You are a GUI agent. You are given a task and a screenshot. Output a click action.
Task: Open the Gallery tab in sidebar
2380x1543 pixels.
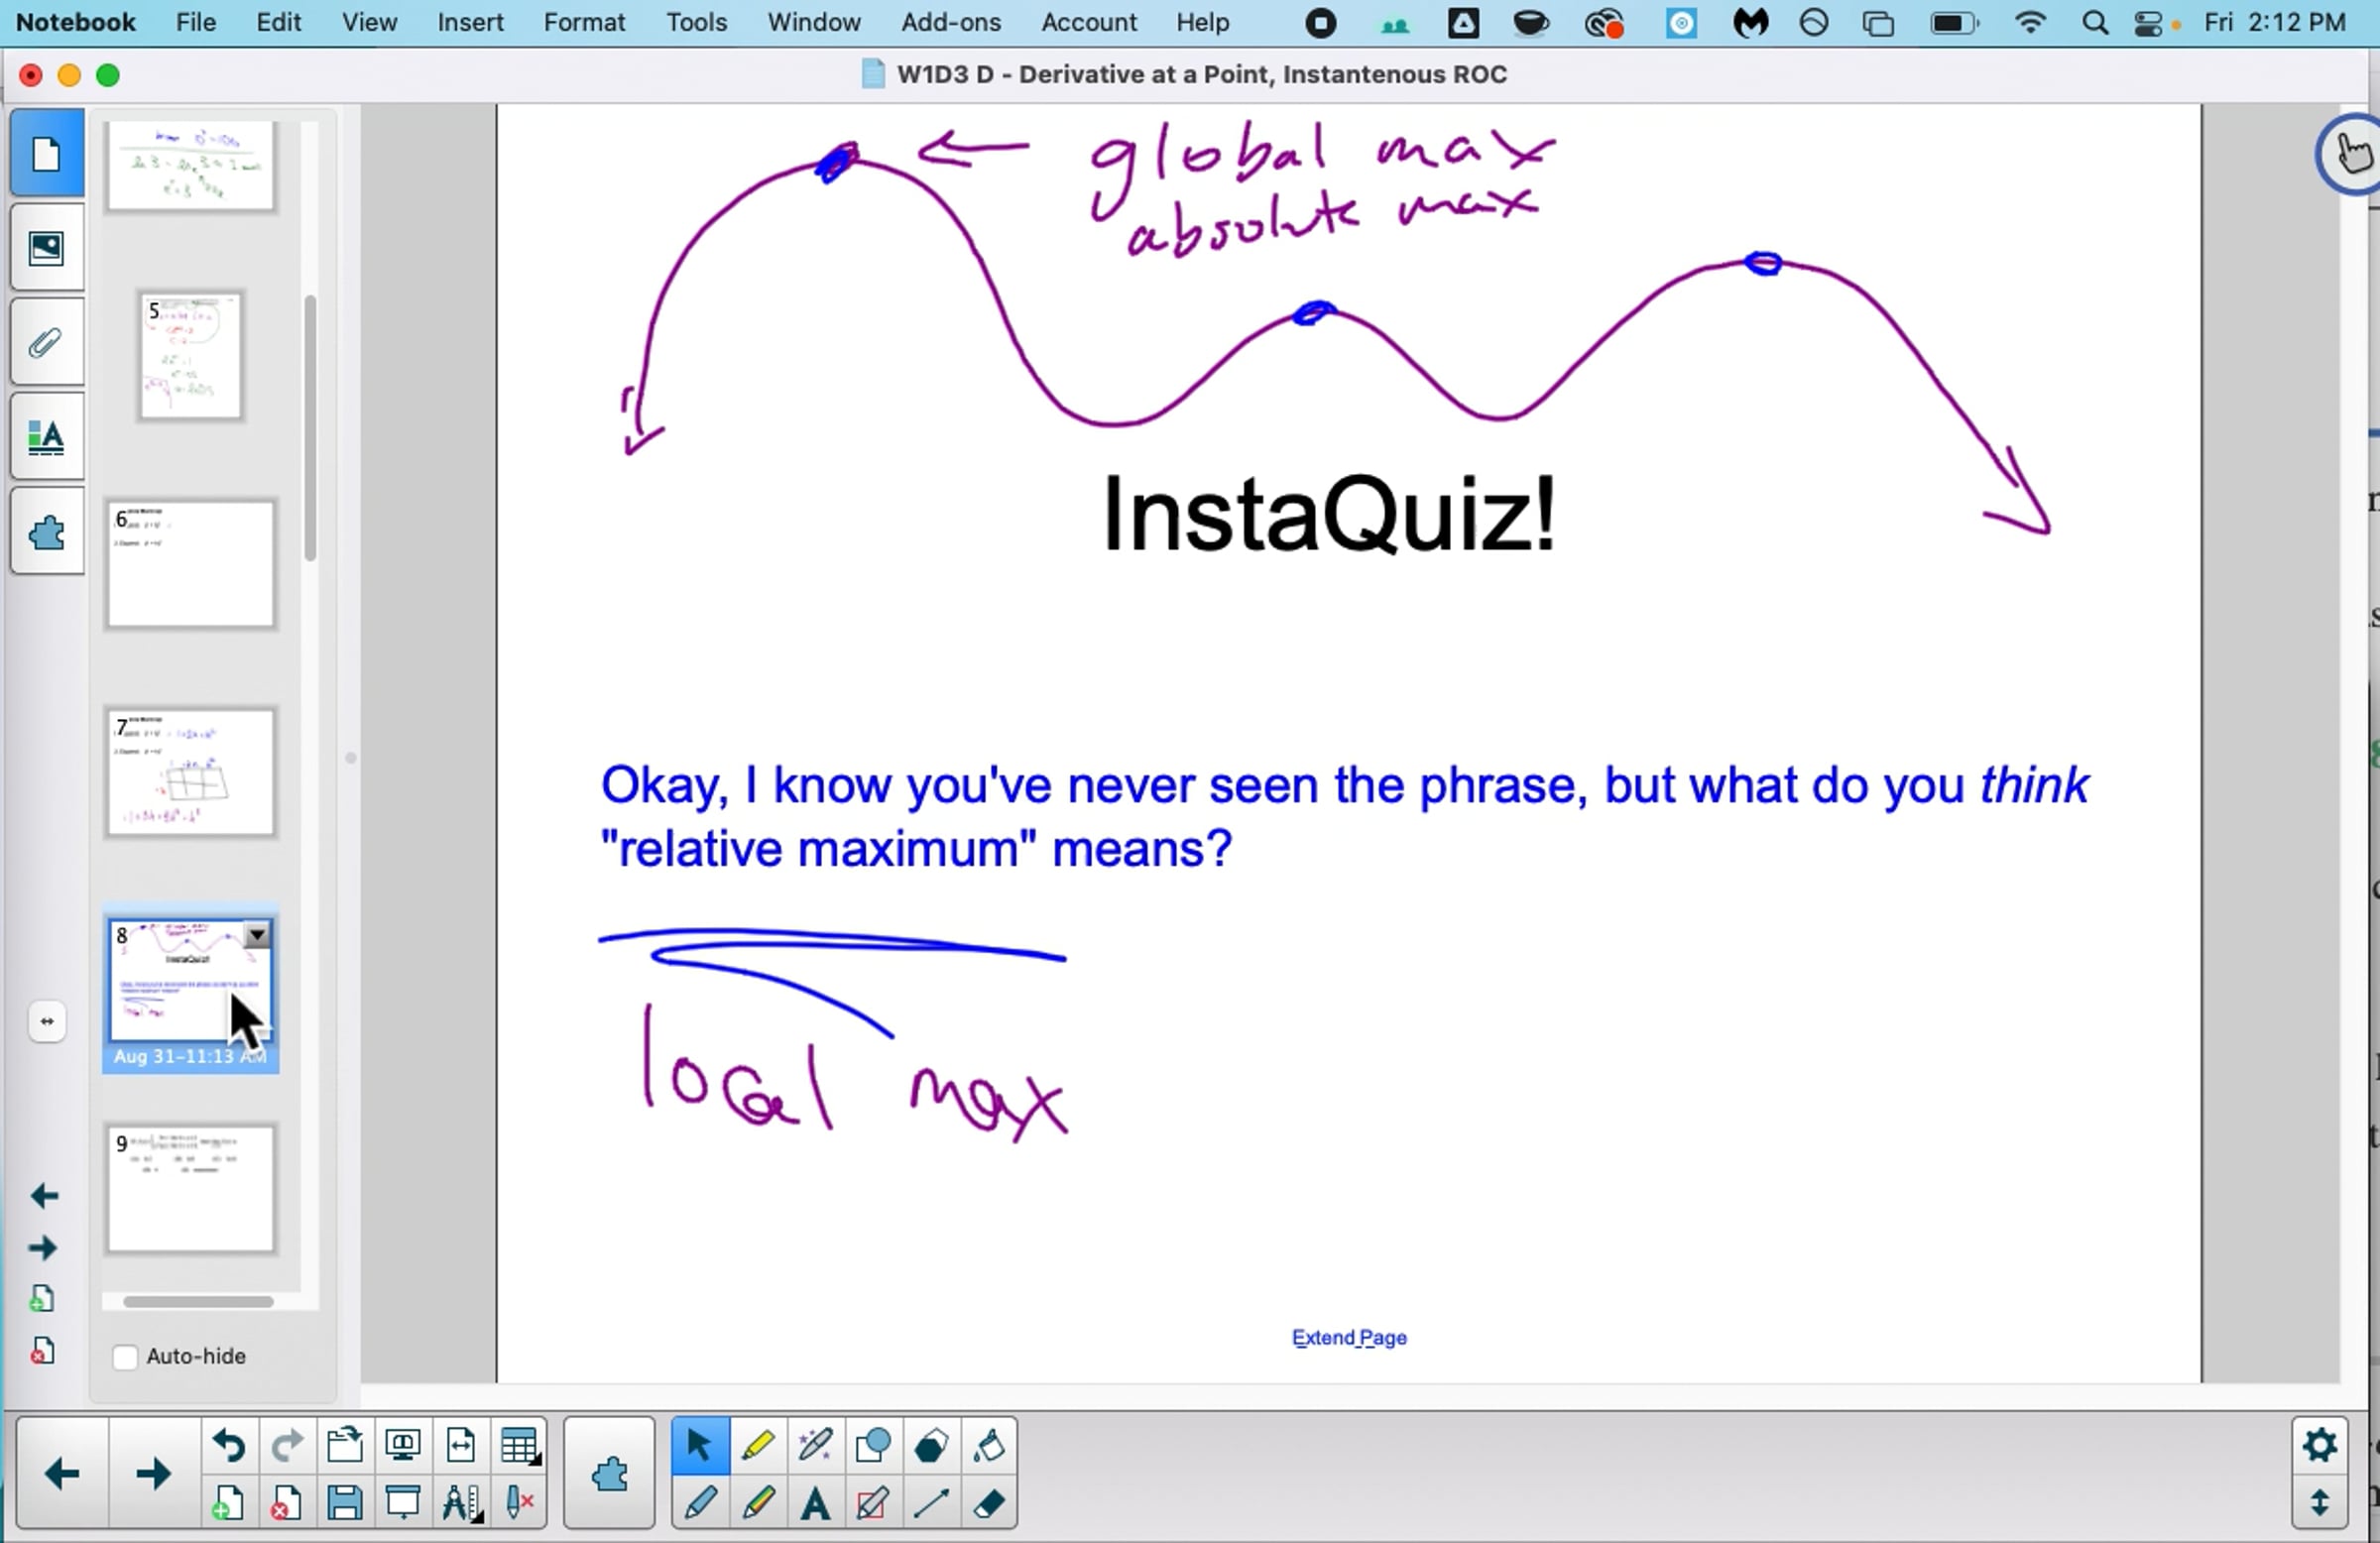(x=46, y=248)
